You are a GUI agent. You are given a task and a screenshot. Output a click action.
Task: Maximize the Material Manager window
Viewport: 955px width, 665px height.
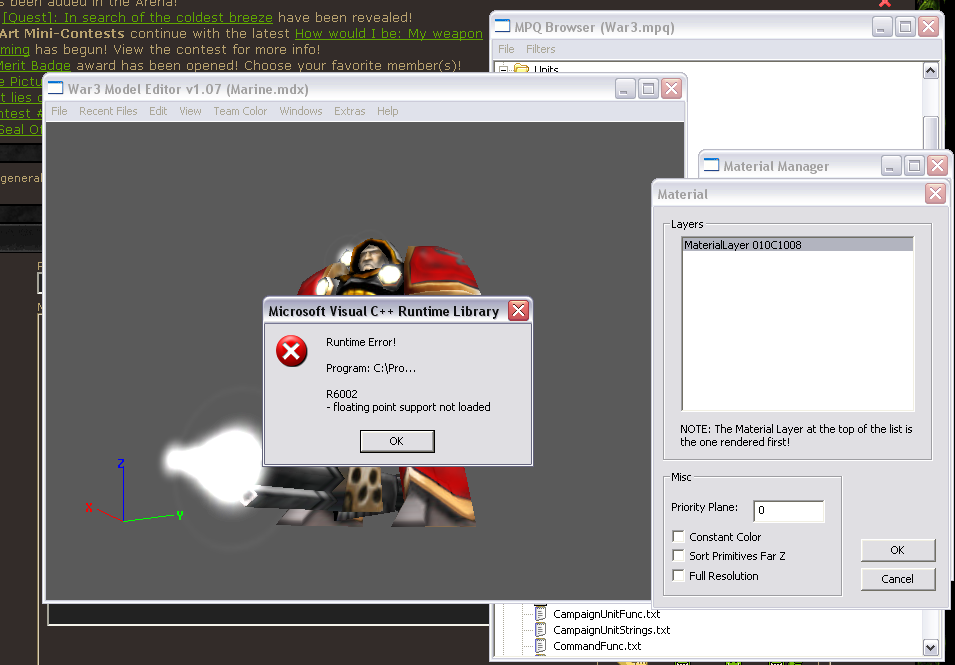(914, 165)
